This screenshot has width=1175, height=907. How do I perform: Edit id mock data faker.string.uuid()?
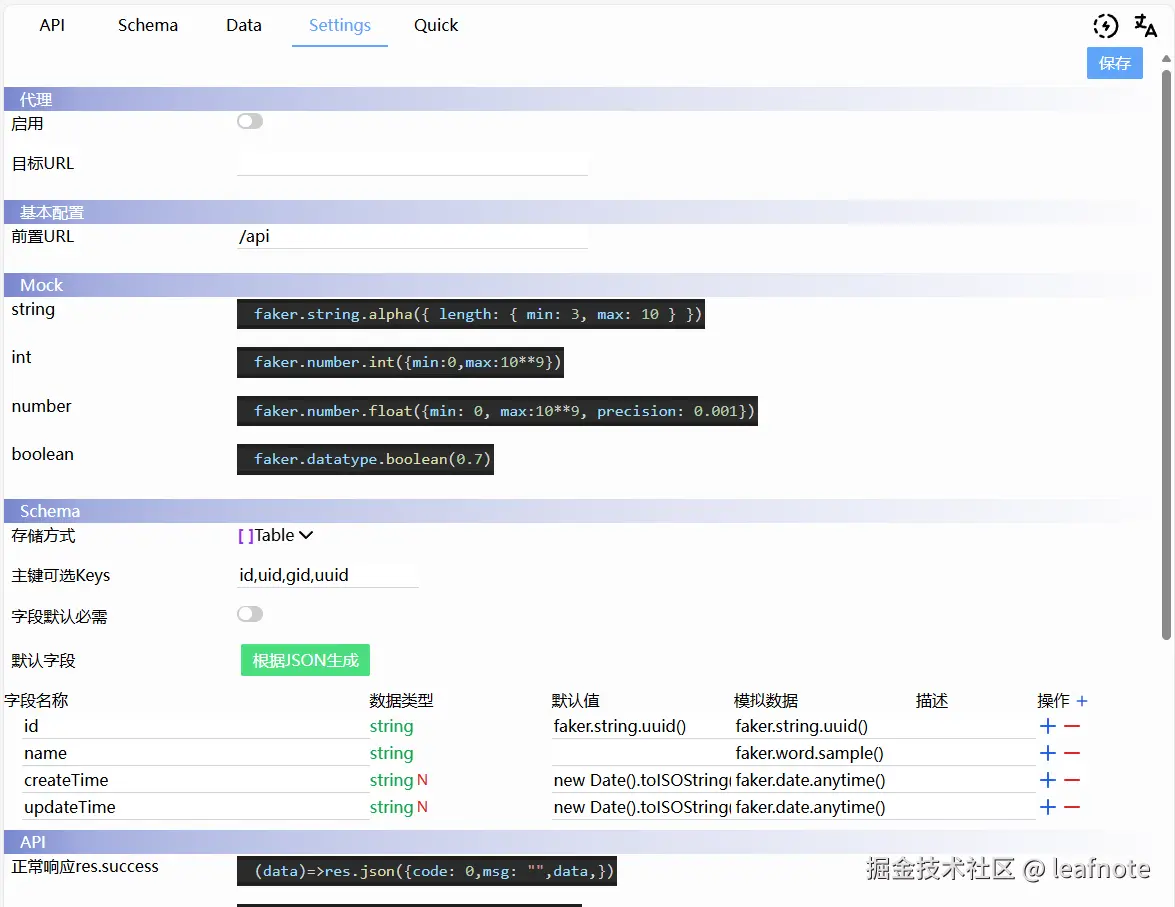(823, 726)
